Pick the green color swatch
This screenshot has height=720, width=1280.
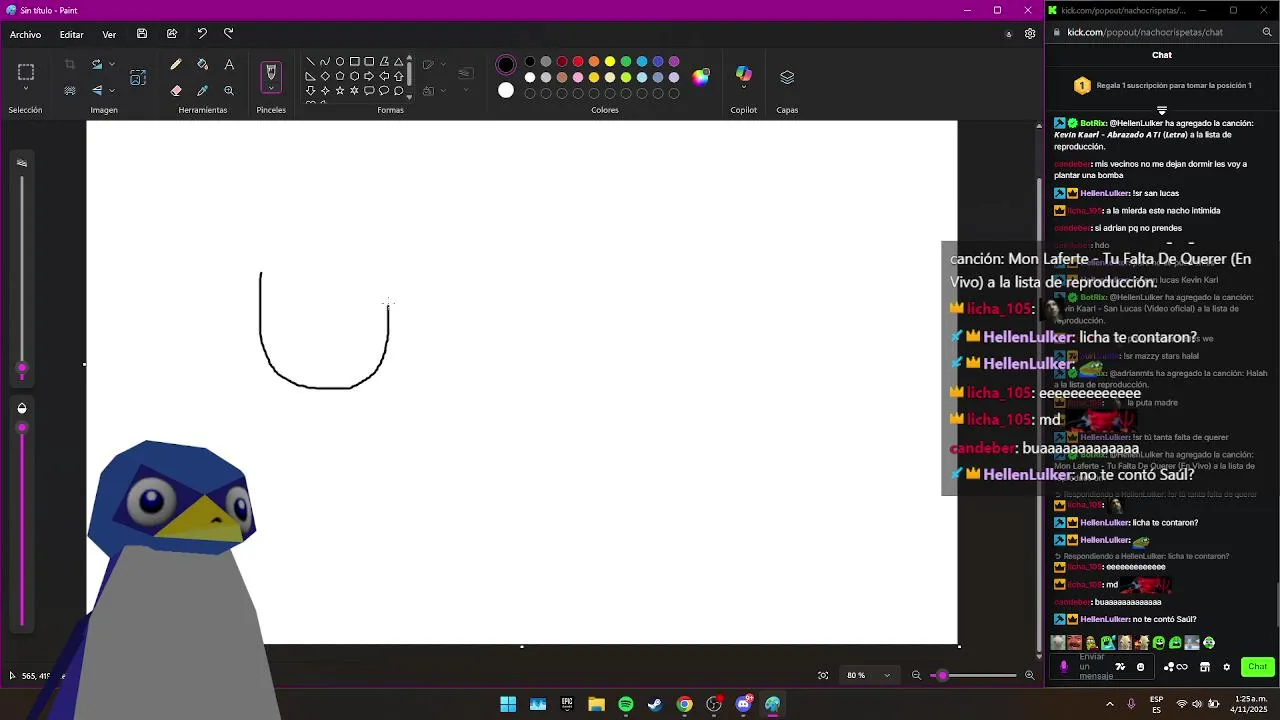(x=626, y=61)
